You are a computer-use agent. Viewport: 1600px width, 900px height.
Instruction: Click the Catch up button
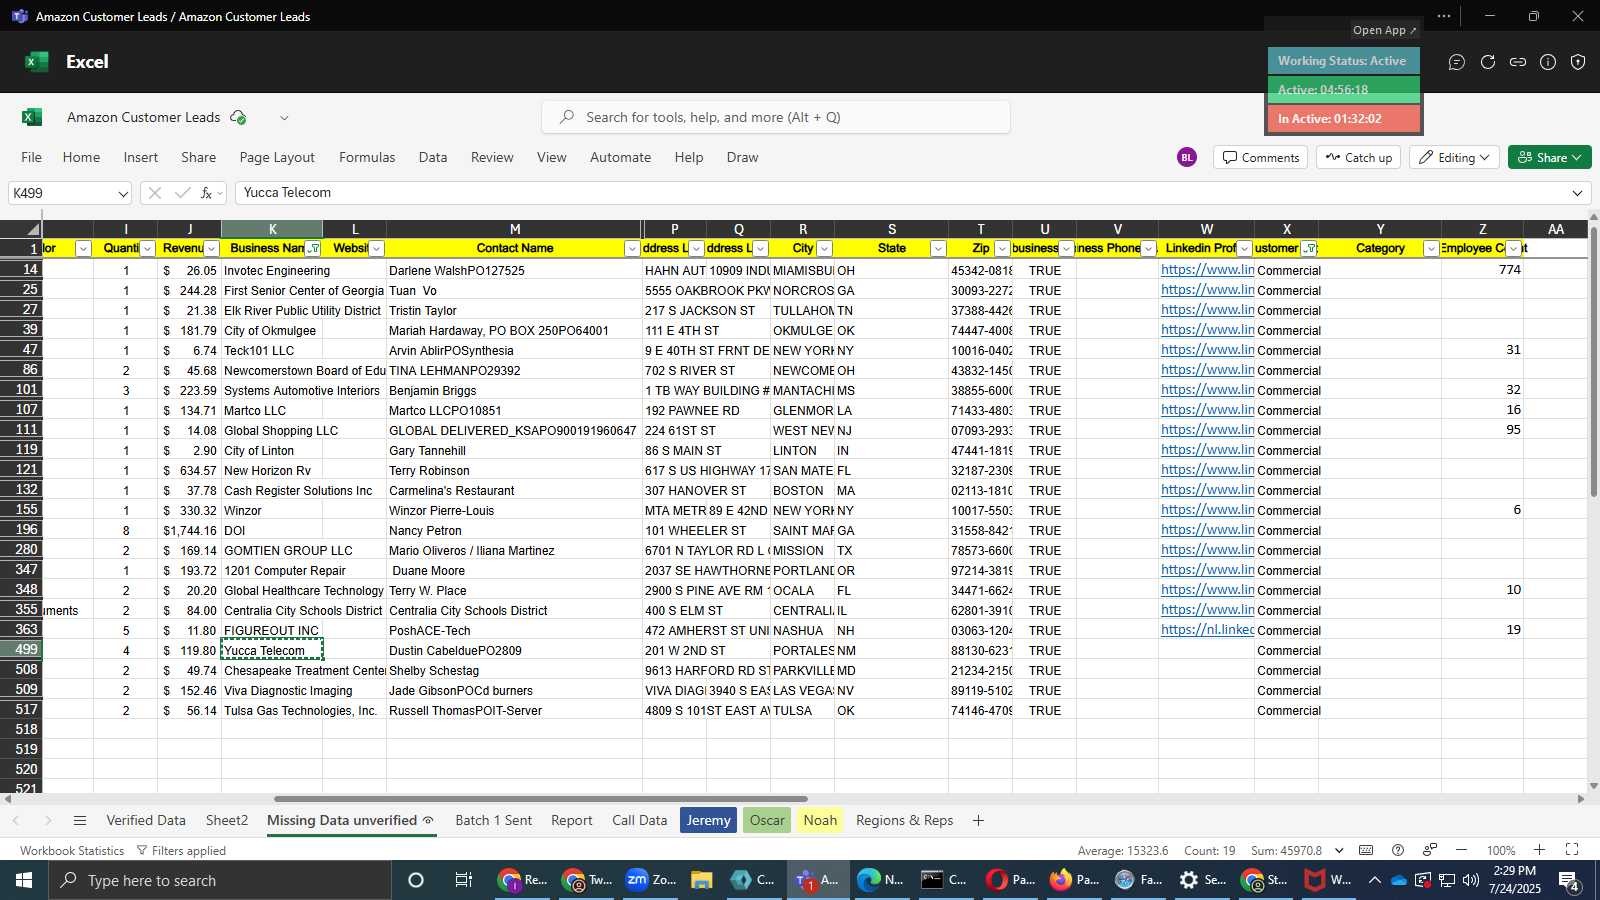(x=1358, y=157)
